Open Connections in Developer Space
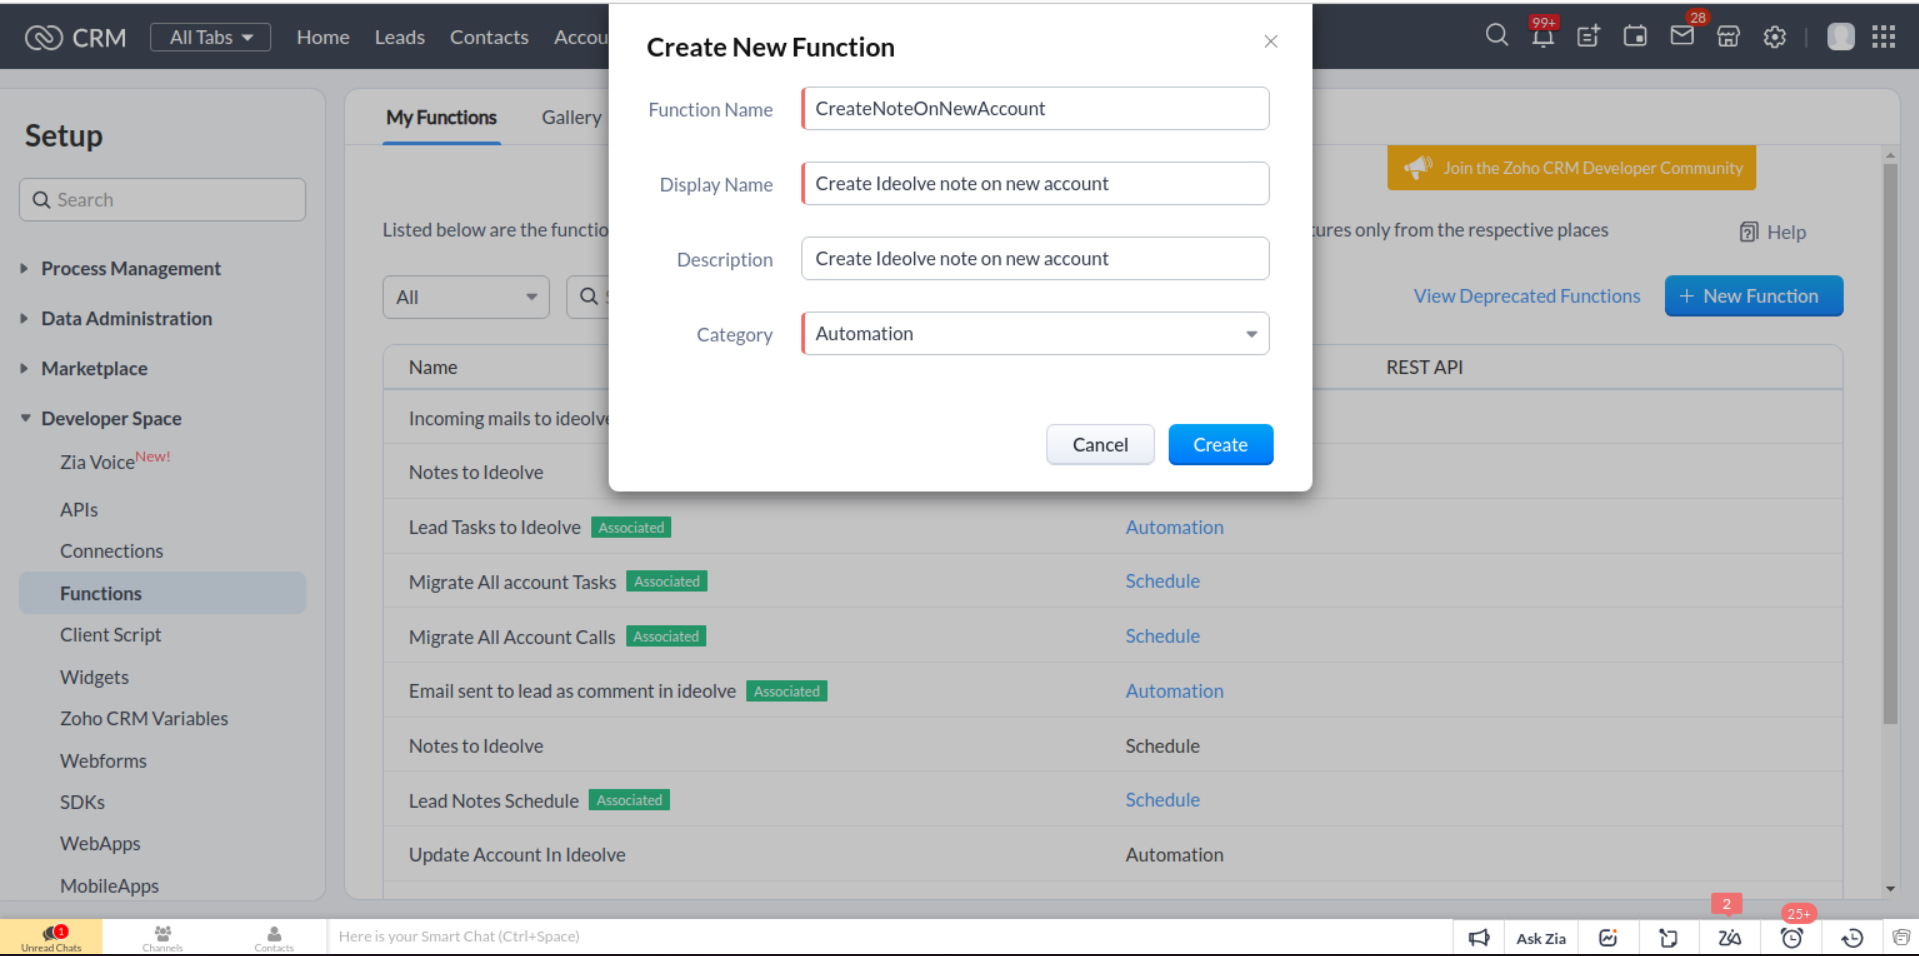 point(111,551)
